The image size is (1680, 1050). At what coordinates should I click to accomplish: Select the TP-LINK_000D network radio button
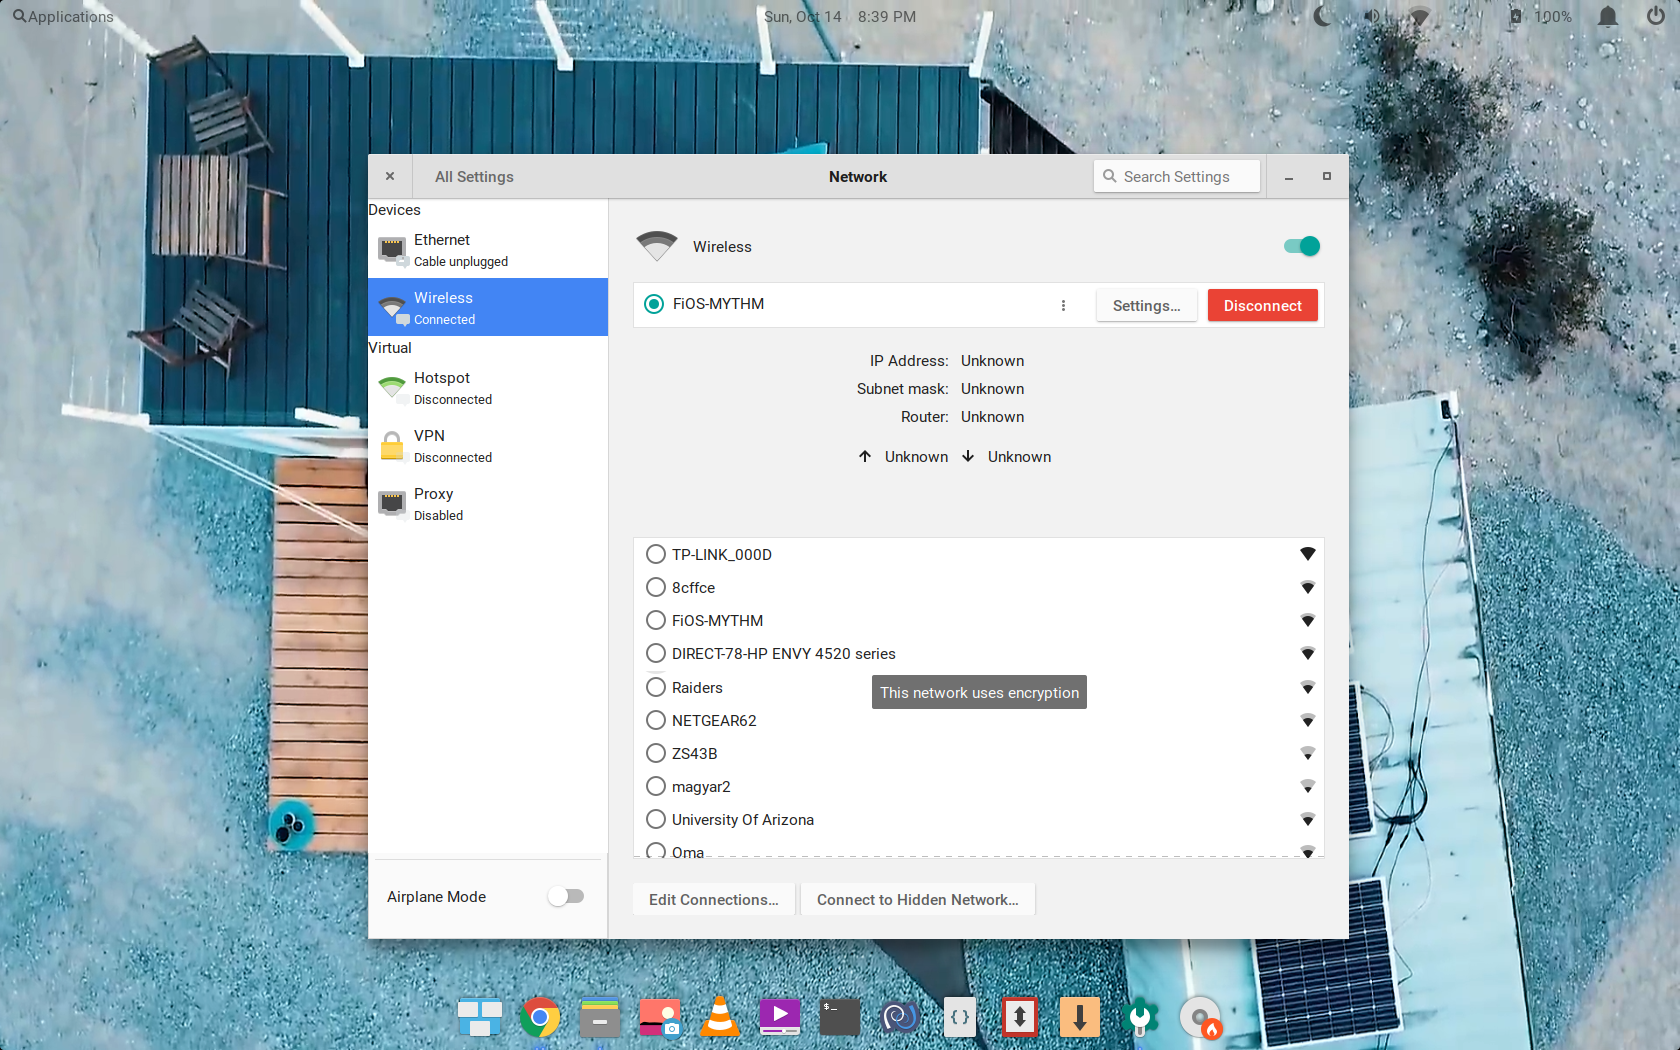[656, 554]
